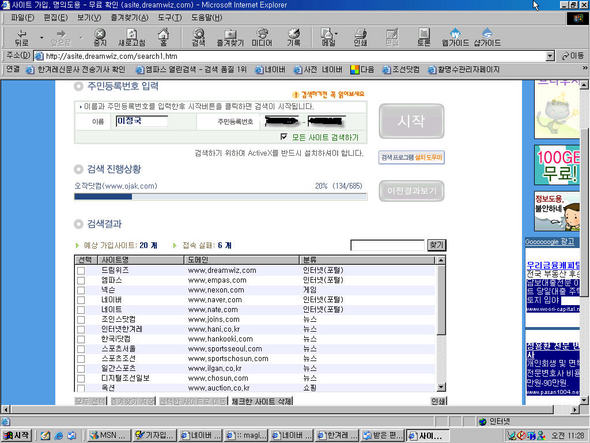Open the 편집(E) menu
Image resolution: width=590 pixels, height=443 pixels.
click(x=56, y=17)
